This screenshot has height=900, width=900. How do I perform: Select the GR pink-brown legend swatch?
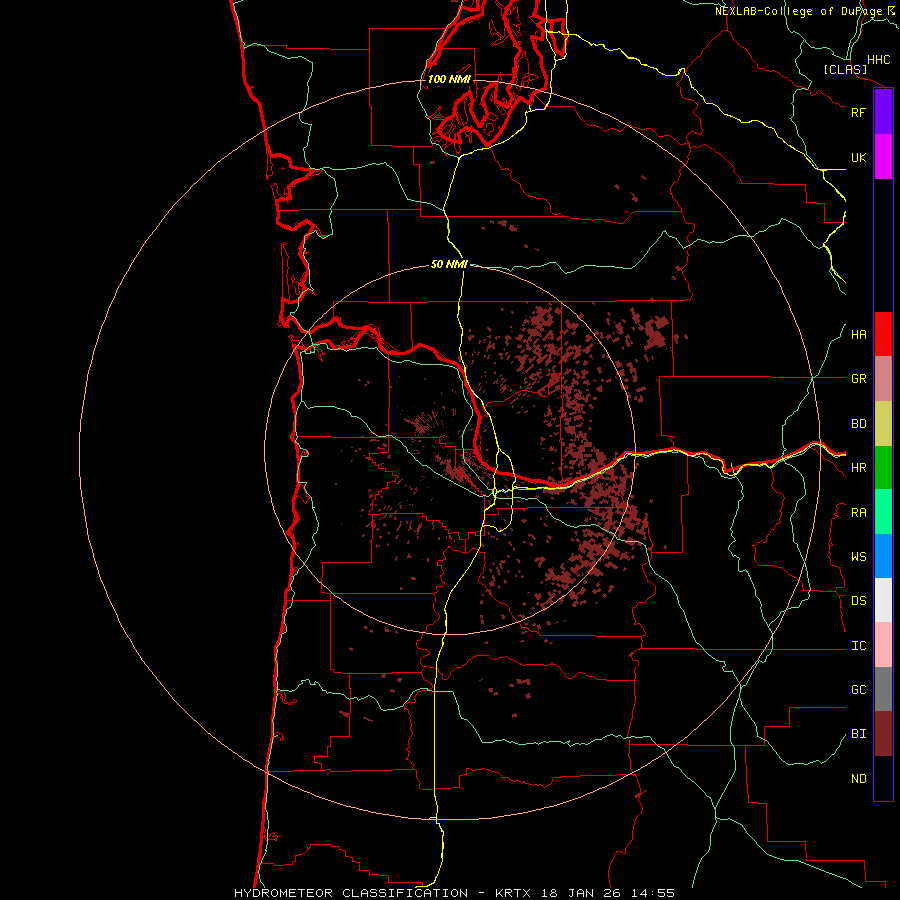point(883,379)
